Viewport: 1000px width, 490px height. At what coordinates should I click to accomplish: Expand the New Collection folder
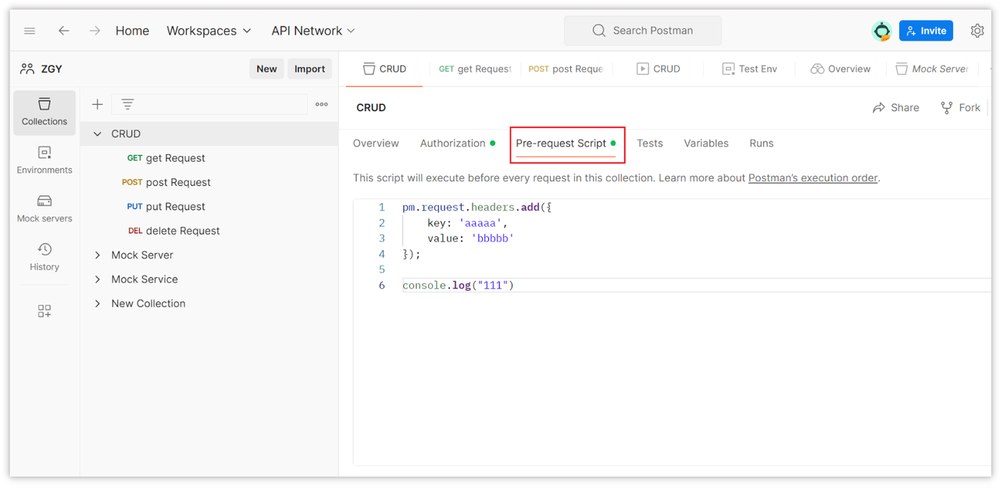[x=98, y=304]
